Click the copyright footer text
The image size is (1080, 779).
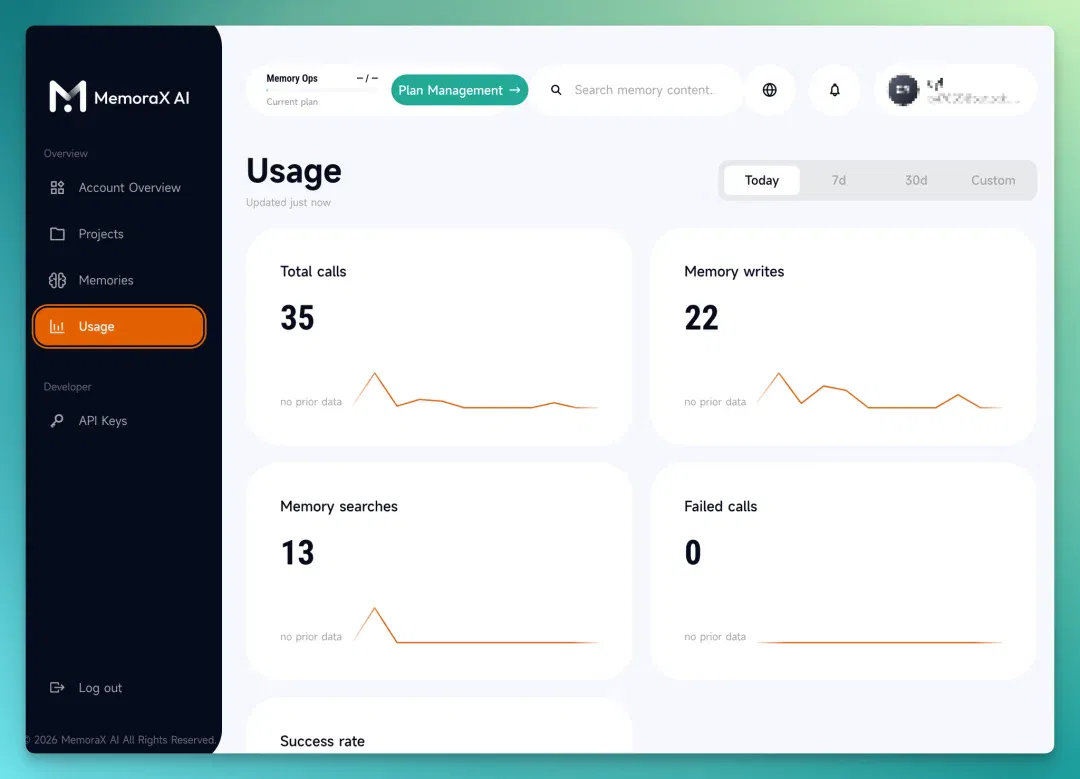(121, 740)
